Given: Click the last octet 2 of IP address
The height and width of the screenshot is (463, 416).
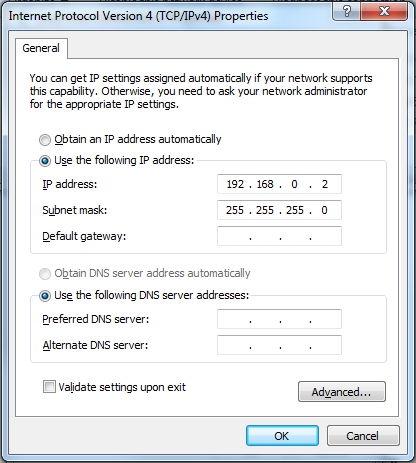Looking at the screenshot, I should tap(325, 184).
